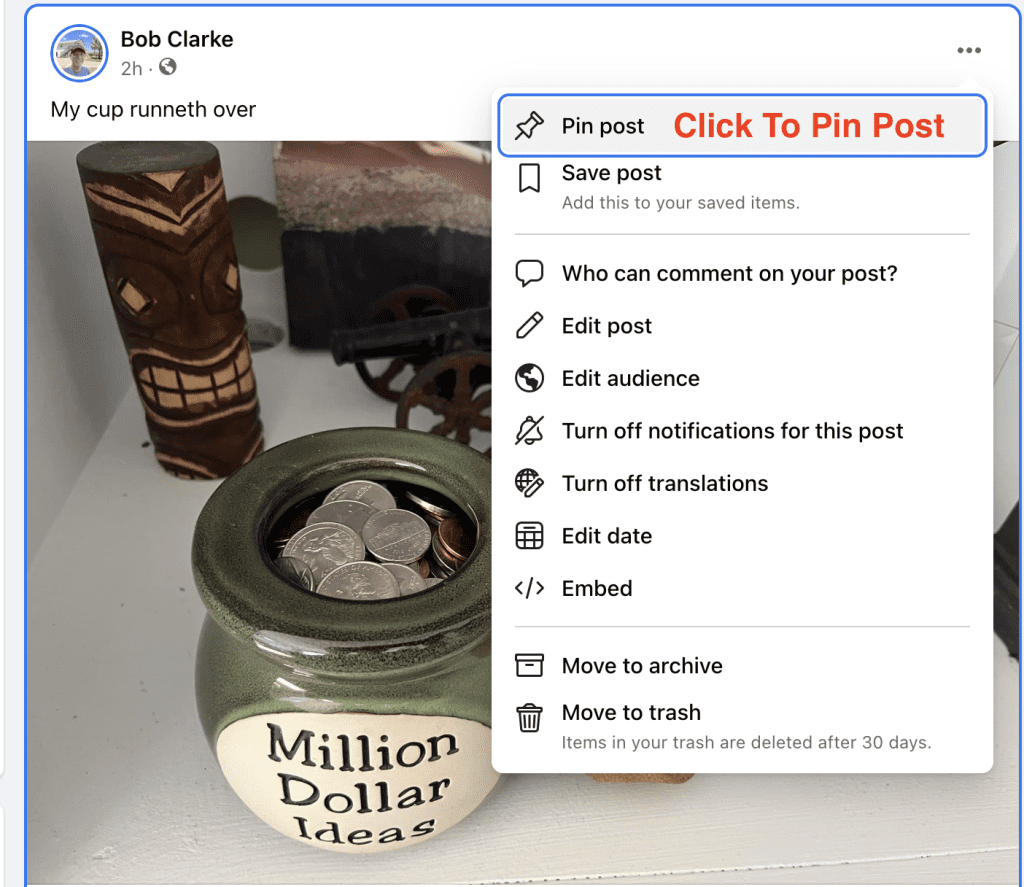
Task: Click the bookmark icon beside Save post
Action: (529, 178)
